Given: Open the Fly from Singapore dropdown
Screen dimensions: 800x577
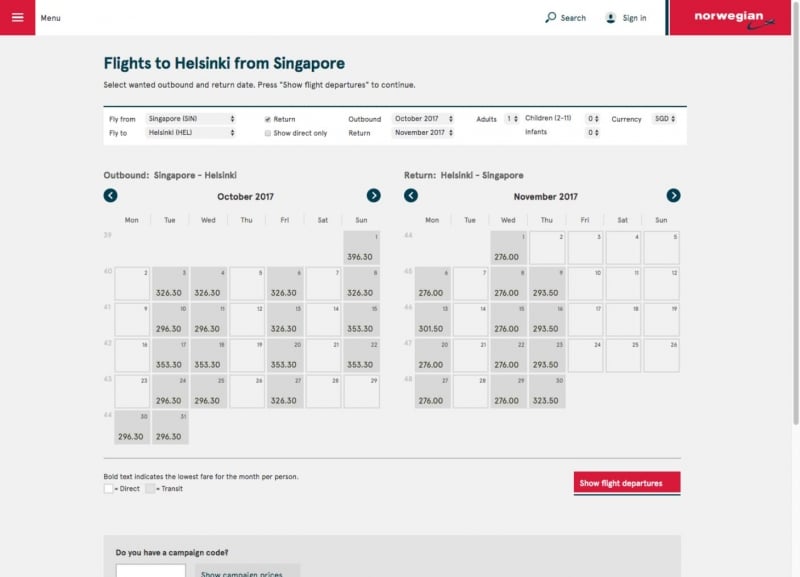Looking at the screenshot, I should (190, 119).
